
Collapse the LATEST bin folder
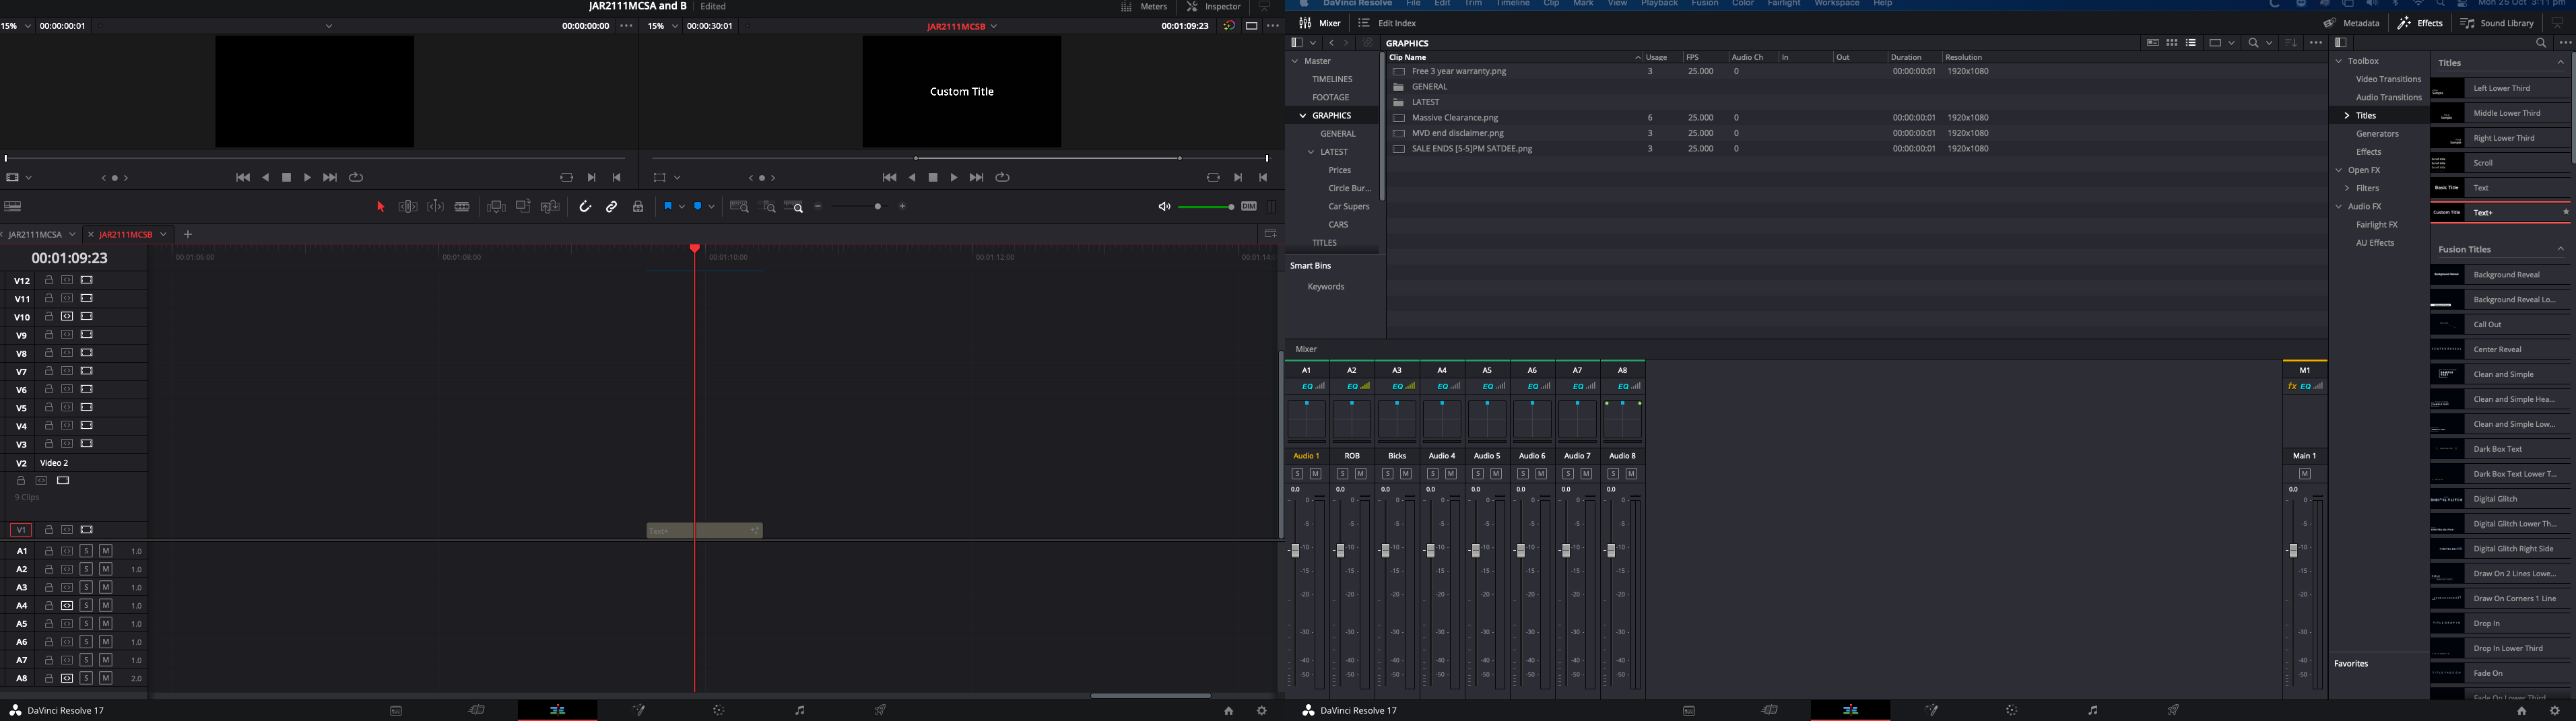coord(1311,152)
